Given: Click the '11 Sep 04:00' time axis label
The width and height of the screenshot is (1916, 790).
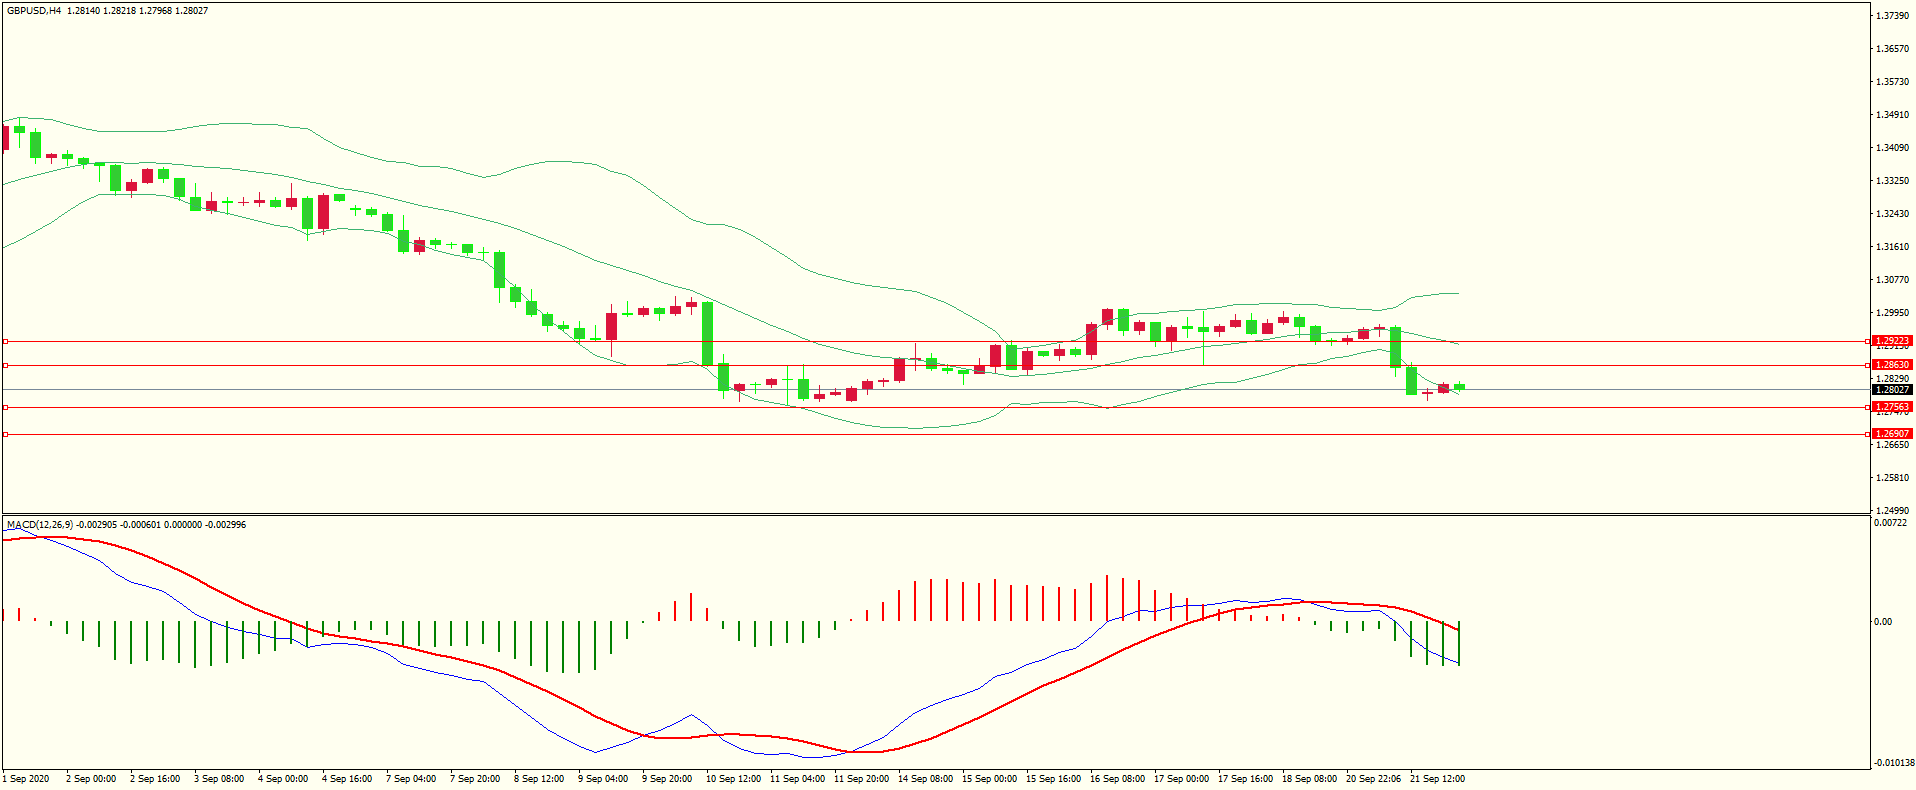Looking at the screenshot, I should 797,779.
